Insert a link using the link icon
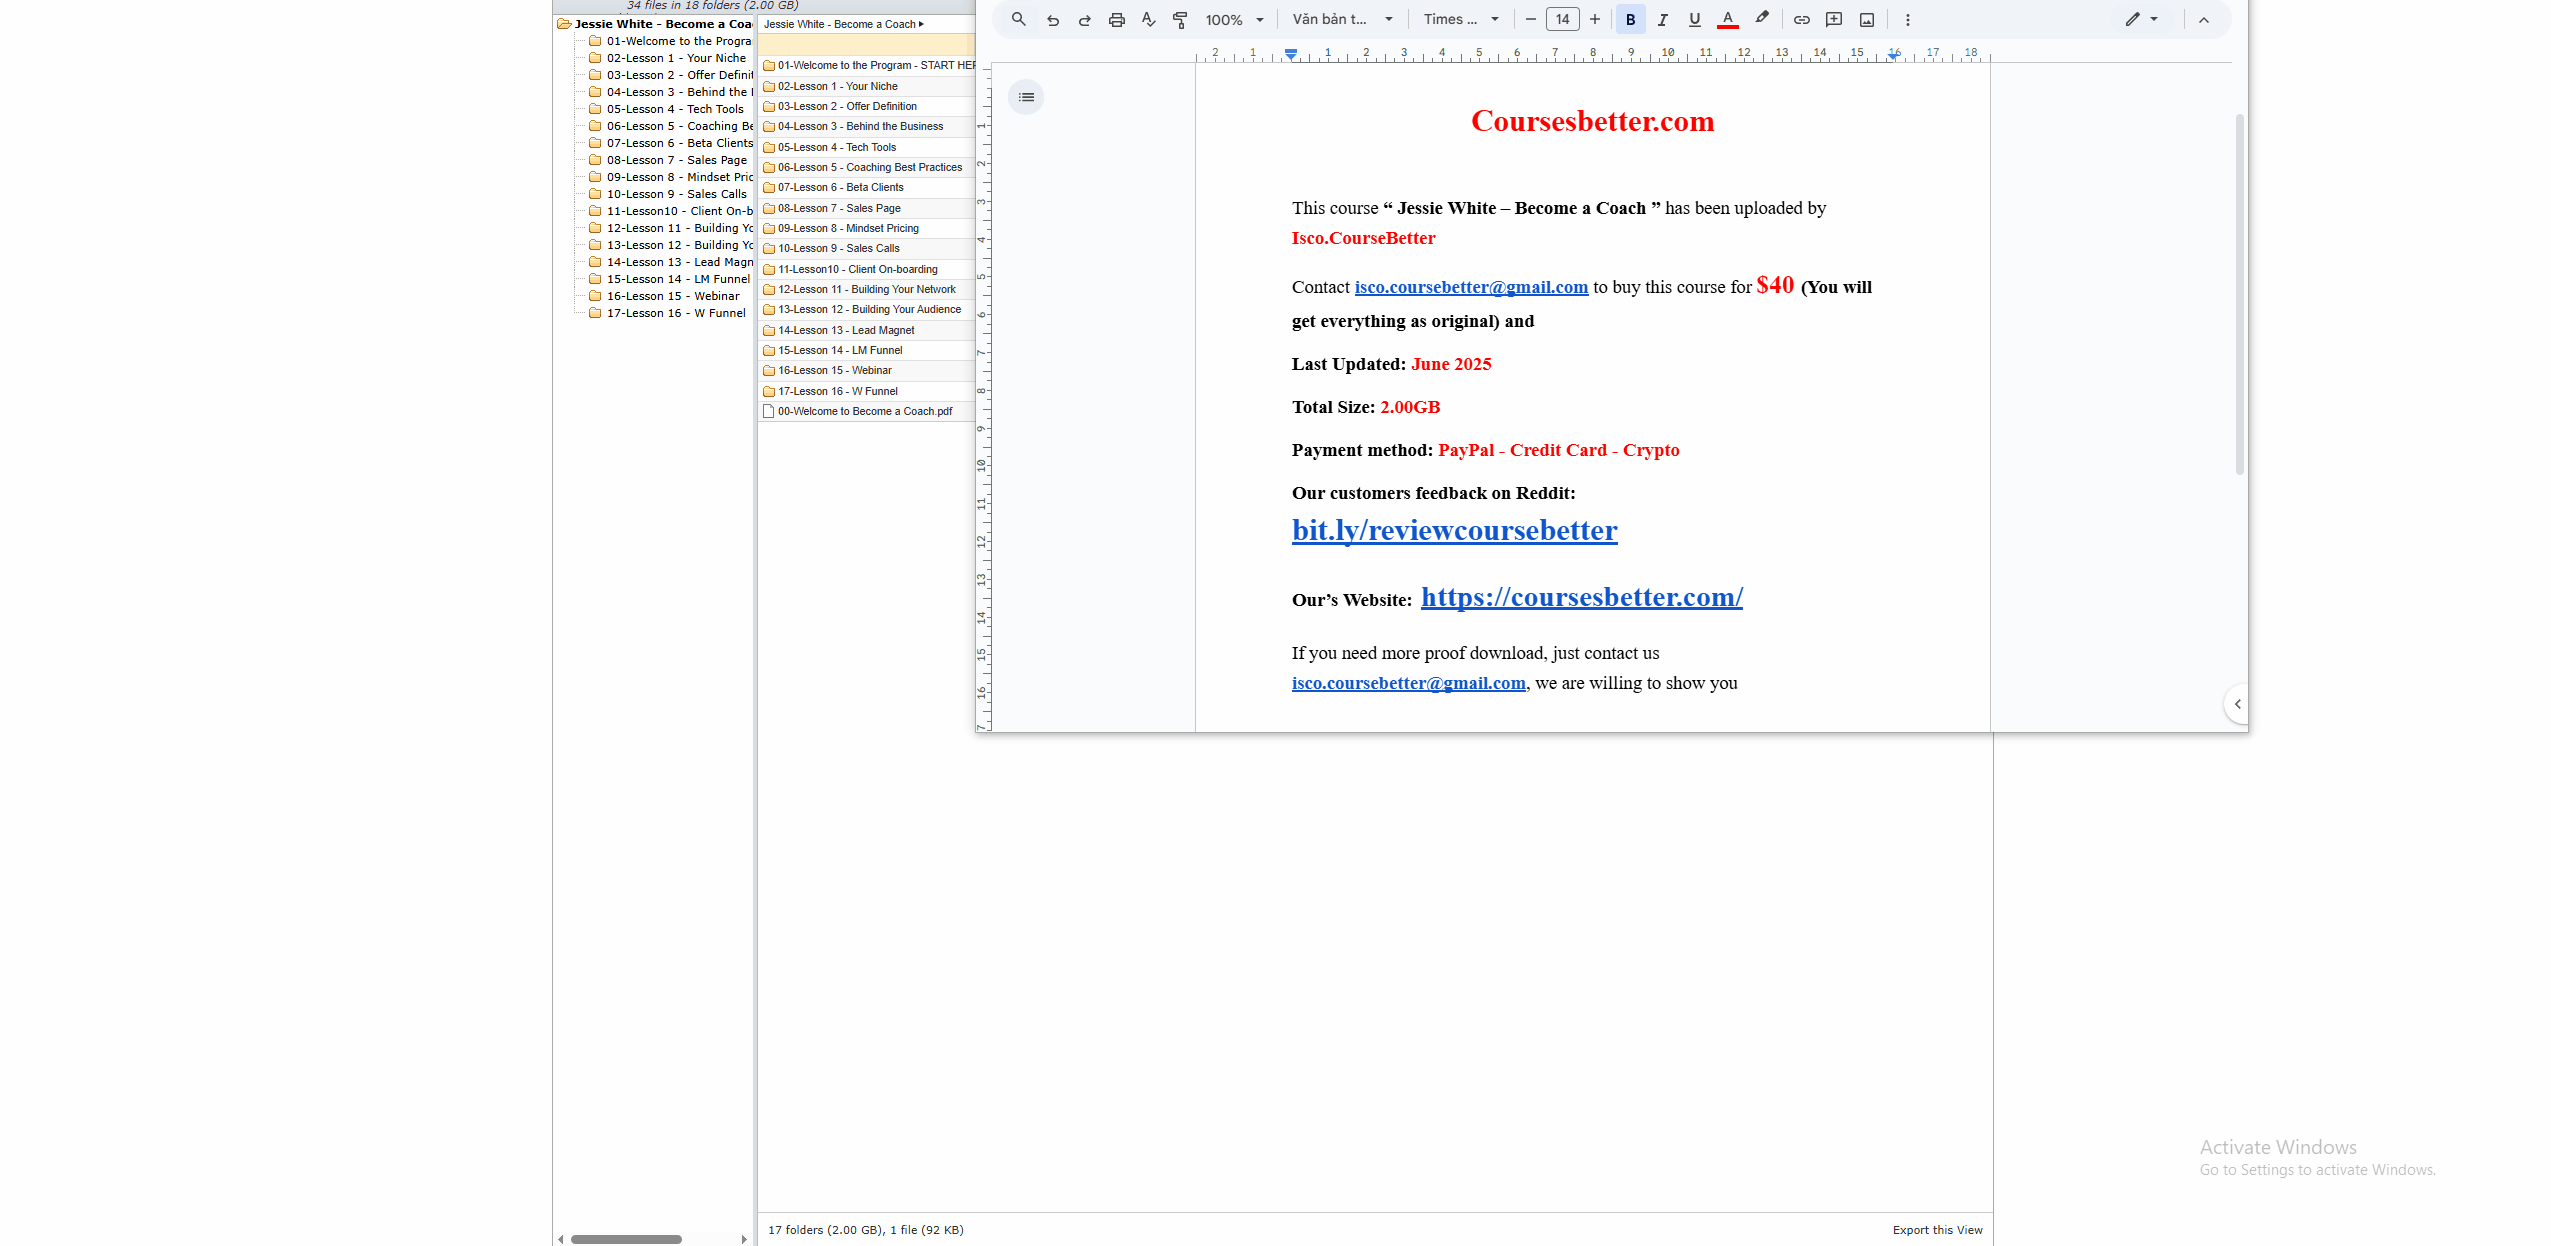The height and width of the screenshot is (1246, 2551). [1801, 20]
